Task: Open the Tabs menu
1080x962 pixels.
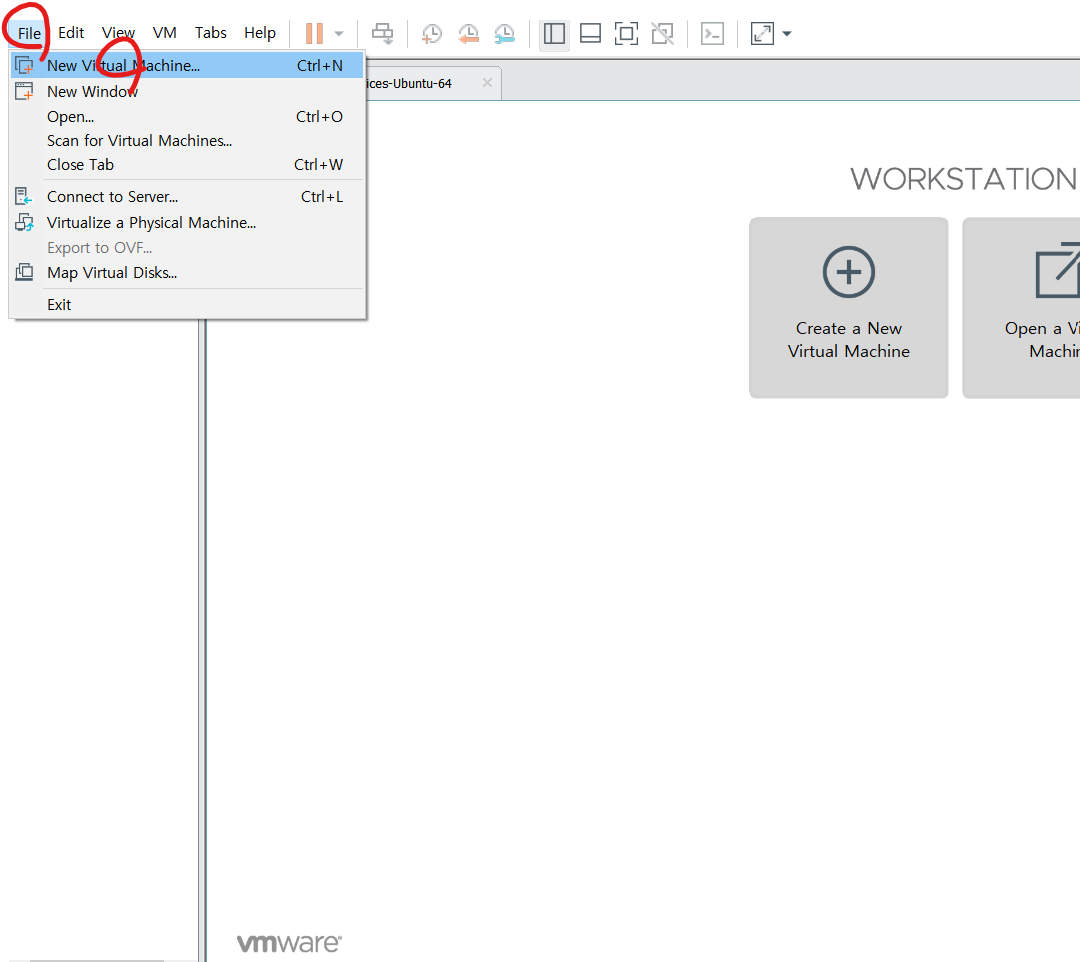Action: point(211,33)
